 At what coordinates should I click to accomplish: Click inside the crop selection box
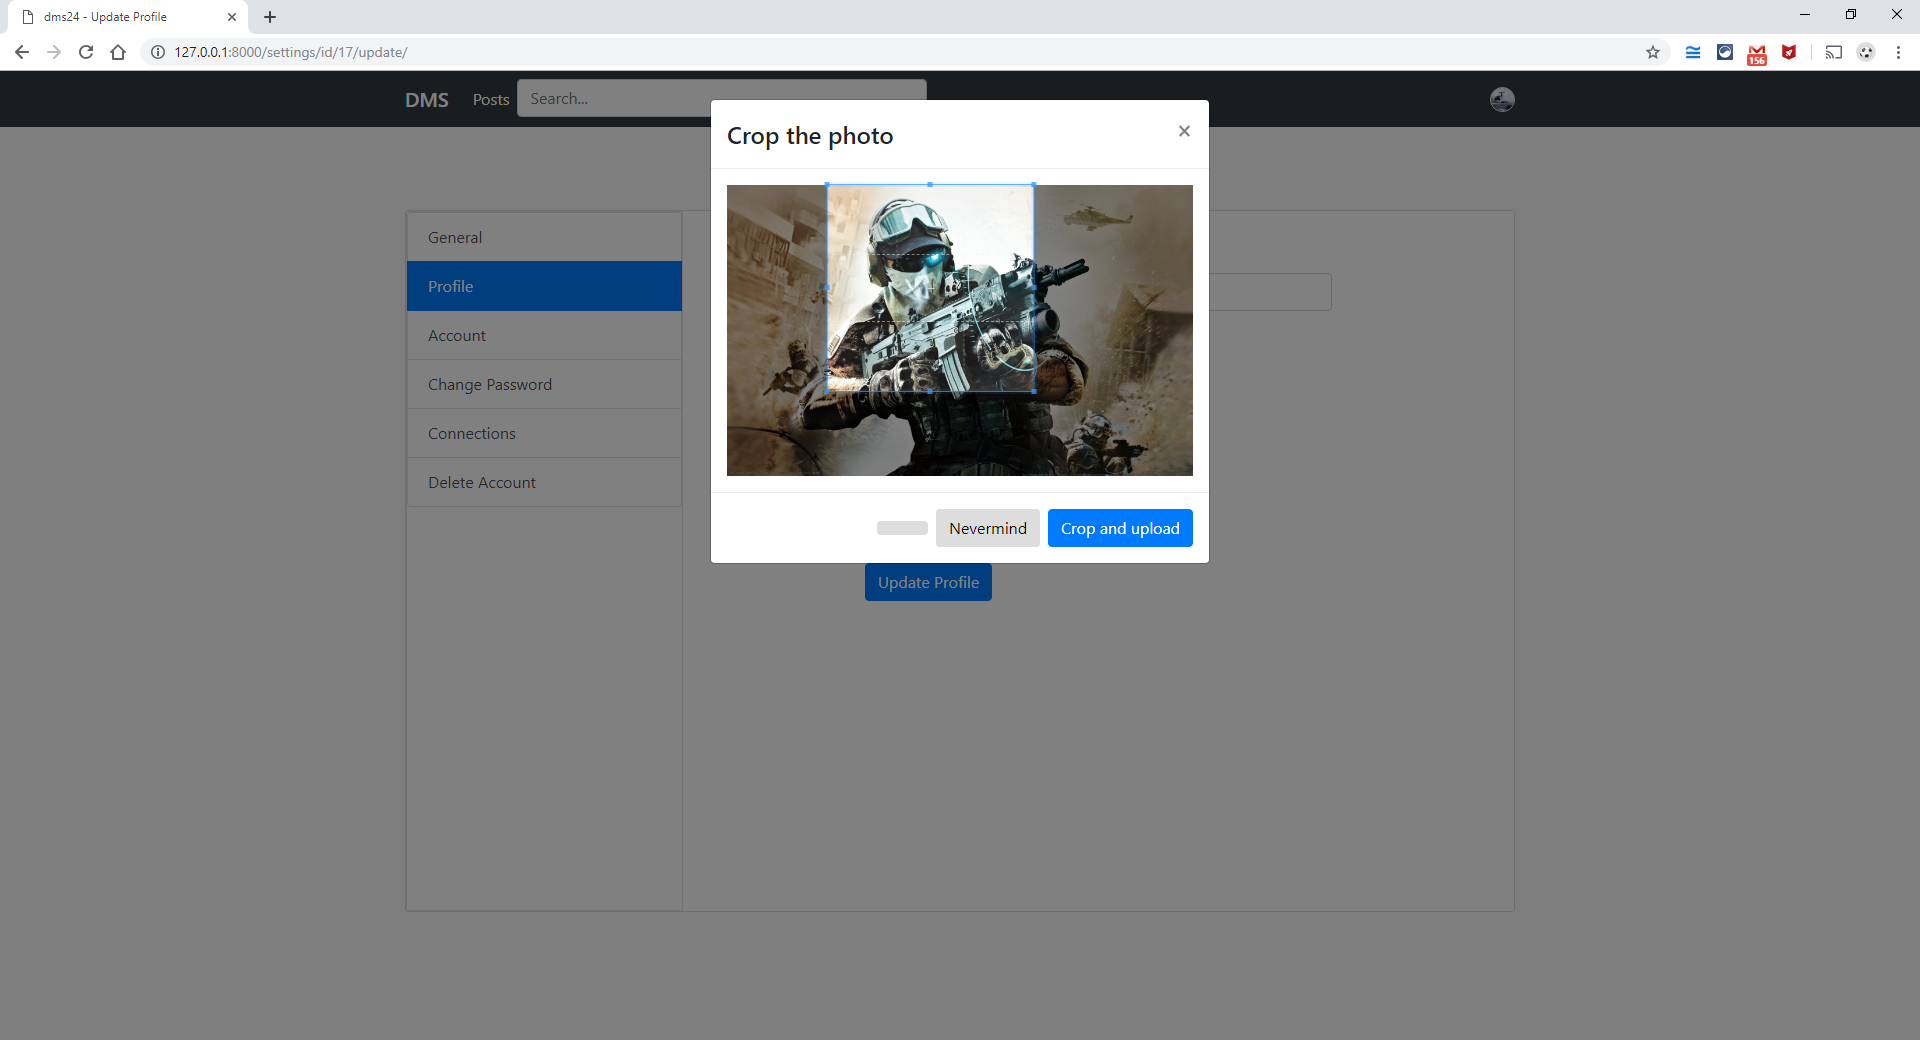930,288
